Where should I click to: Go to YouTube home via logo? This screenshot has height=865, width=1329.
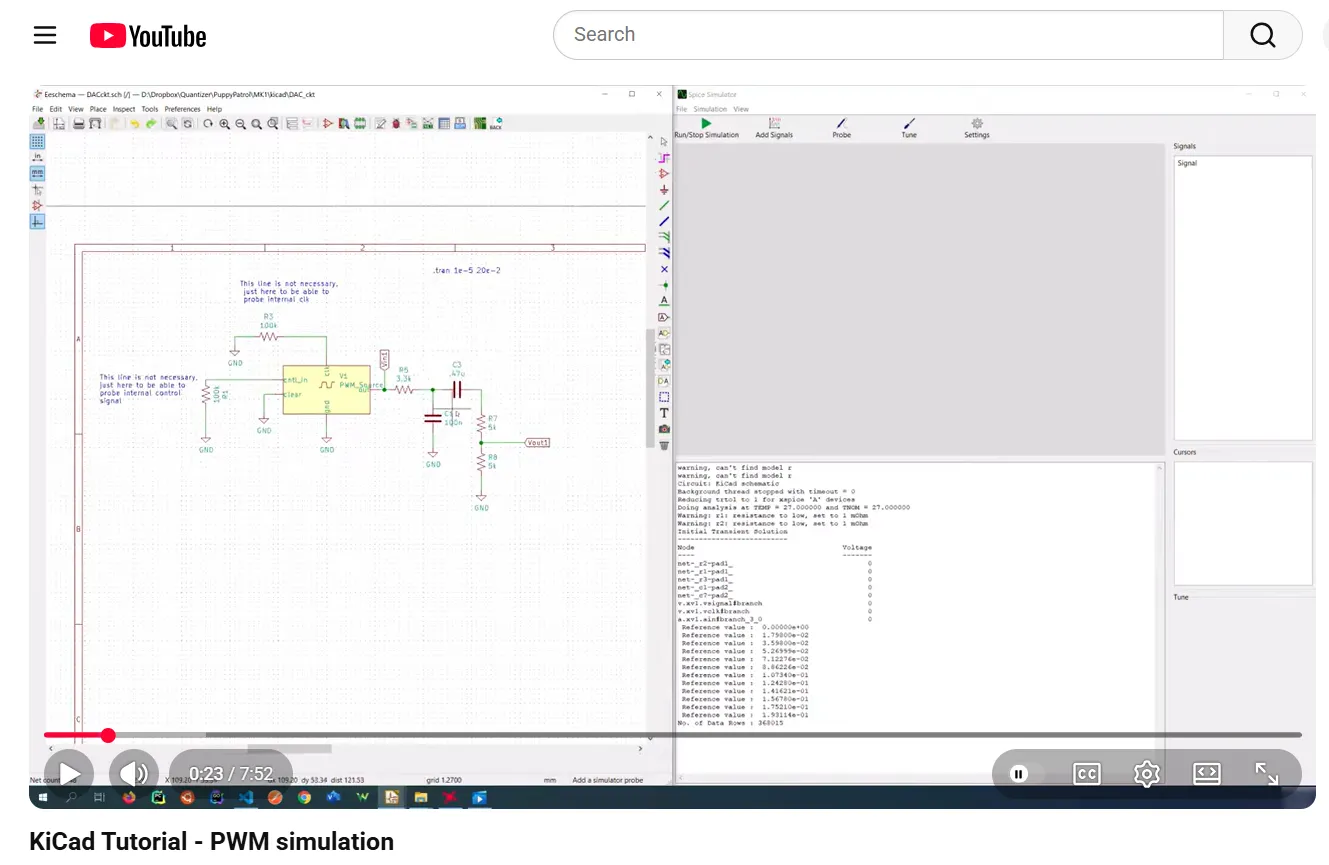(148, 36)
